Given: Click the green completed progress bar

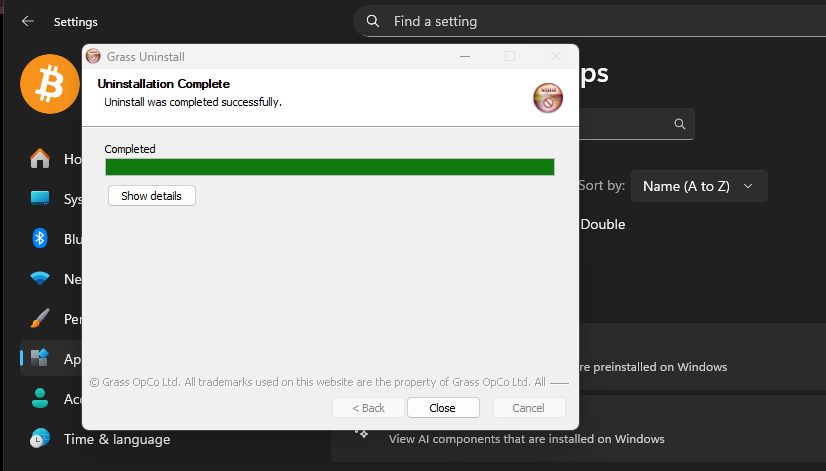Looking at the screenshot, I should [x=330, y=167].
